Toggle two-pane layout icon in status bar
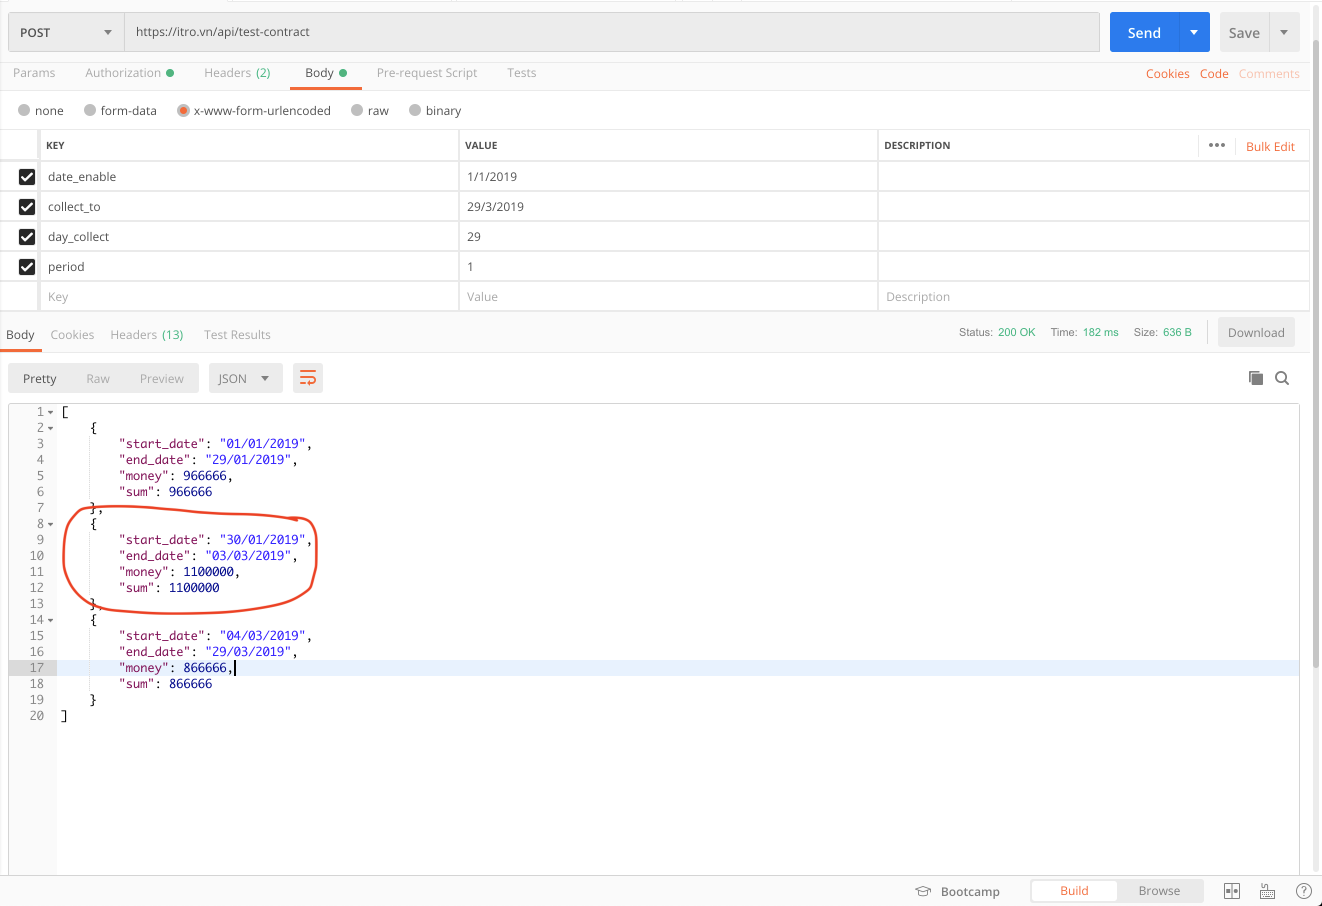Viewport: 1322px width, 906px height. coord(1232,891)
